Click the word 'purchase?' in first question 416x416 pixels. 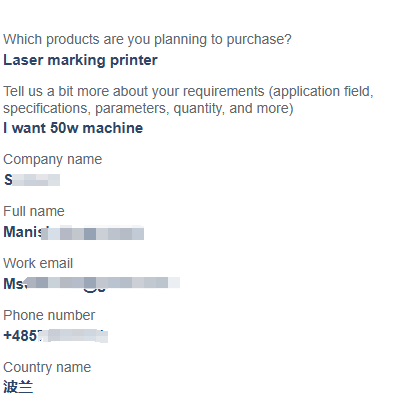click(x=259, y=40)
